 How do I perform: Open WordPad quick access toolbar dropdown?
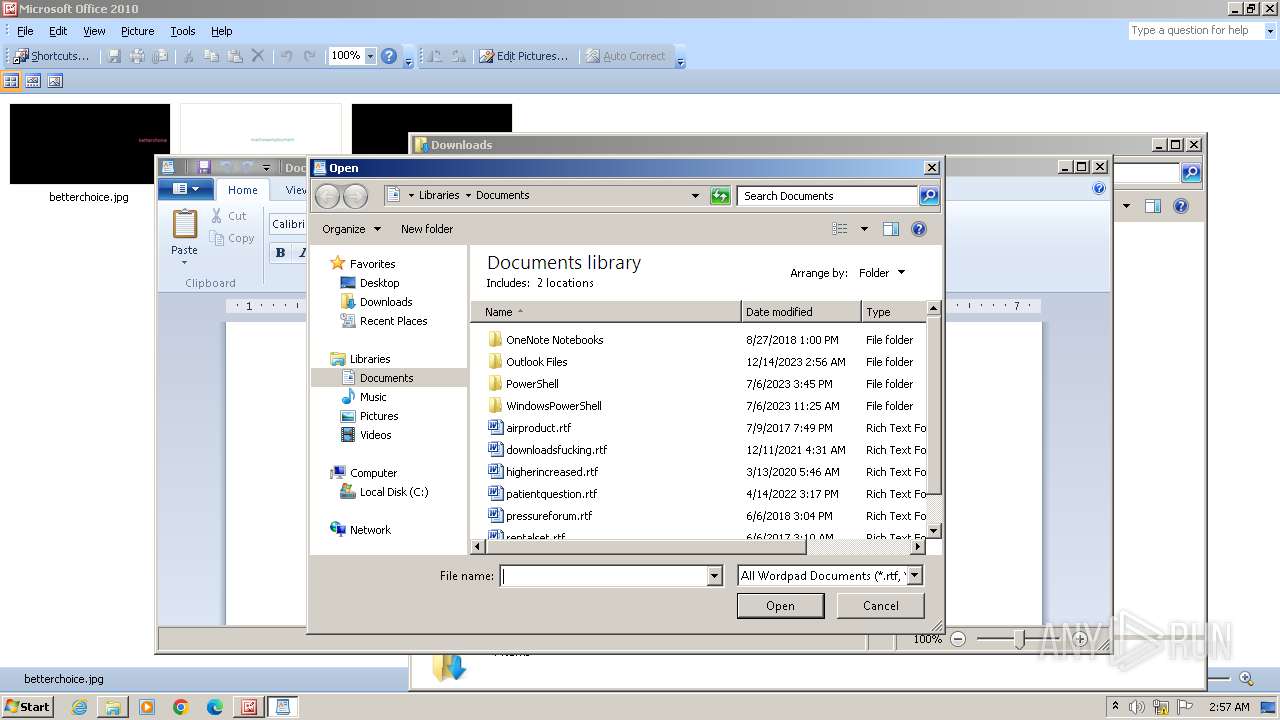(266, 167)
